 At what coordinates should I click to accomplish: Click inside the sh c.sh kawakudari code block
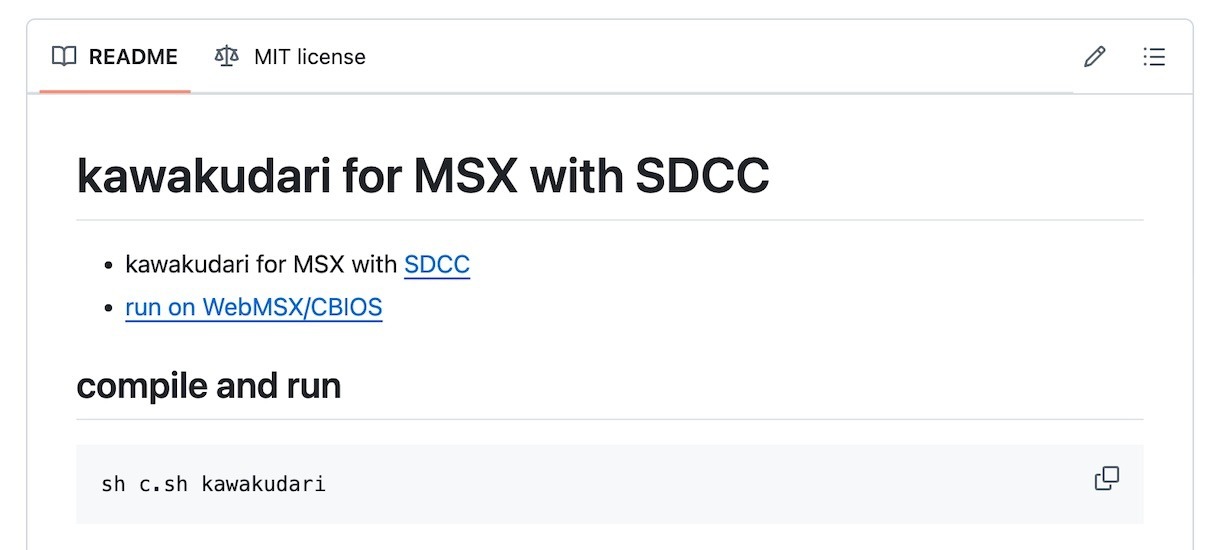point(610,484)
